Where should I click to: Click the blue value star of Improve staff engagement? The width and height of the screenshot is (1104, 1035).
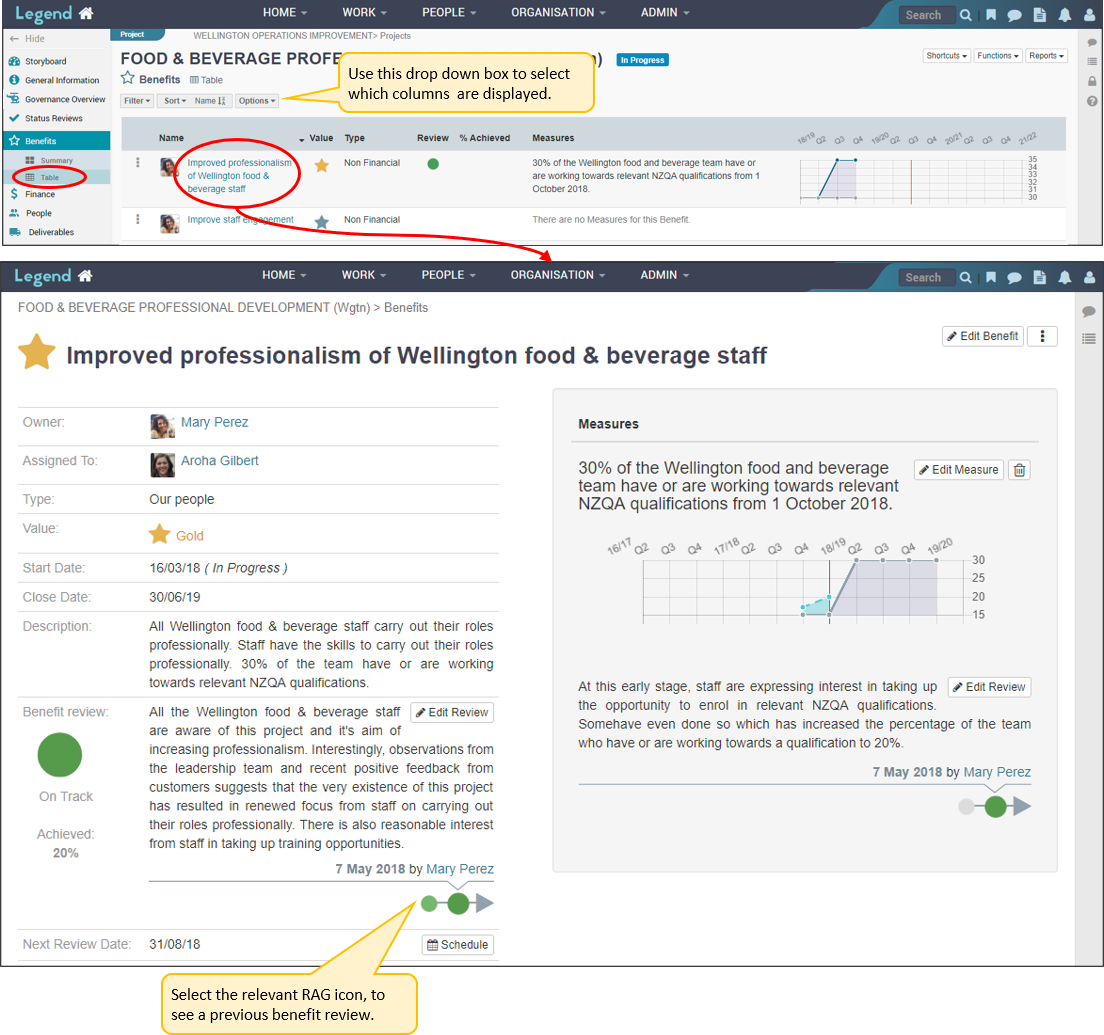pos(322,222)
